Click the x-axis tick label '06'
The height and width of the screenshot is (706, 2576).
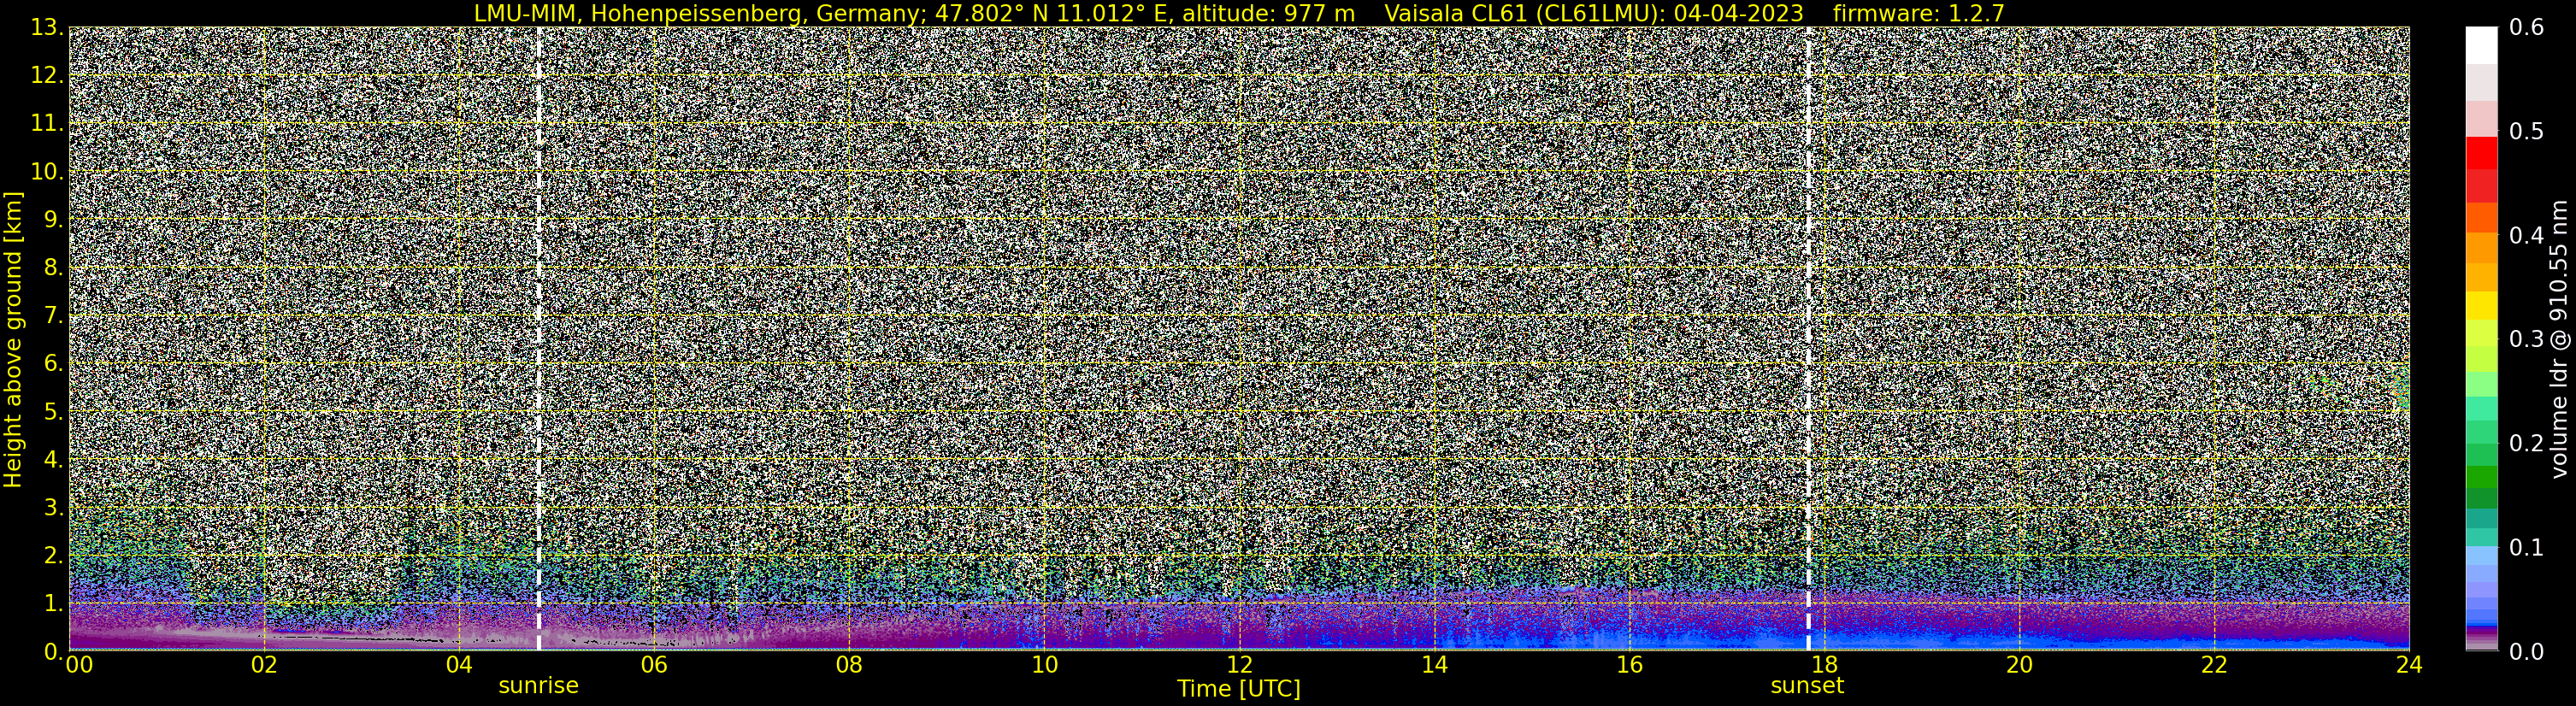654,665
